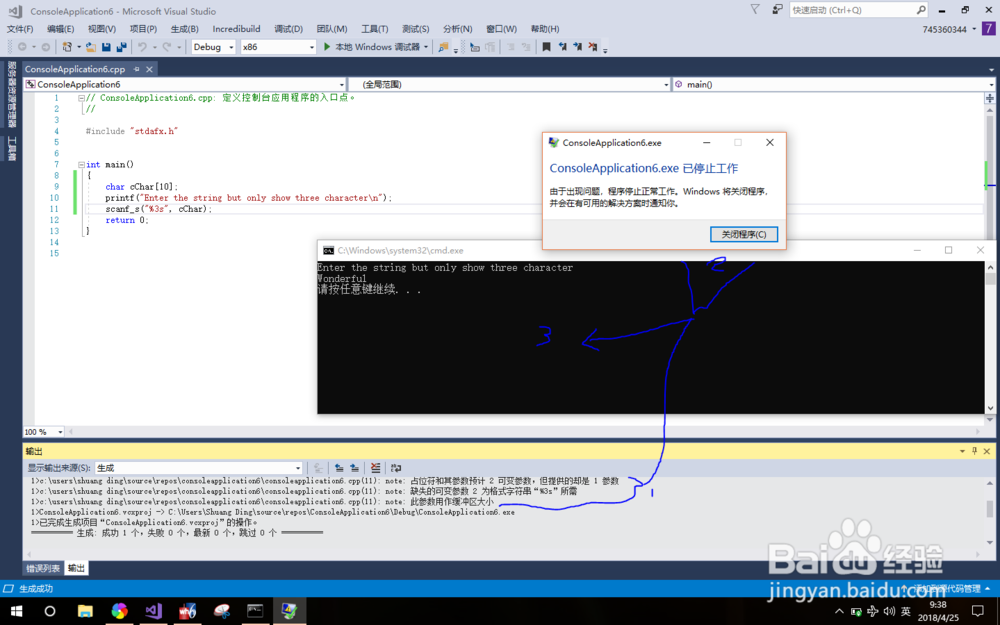Click the Windows Start button
This screenshot has height=625, width=1000.
click(x=16, y=611)
